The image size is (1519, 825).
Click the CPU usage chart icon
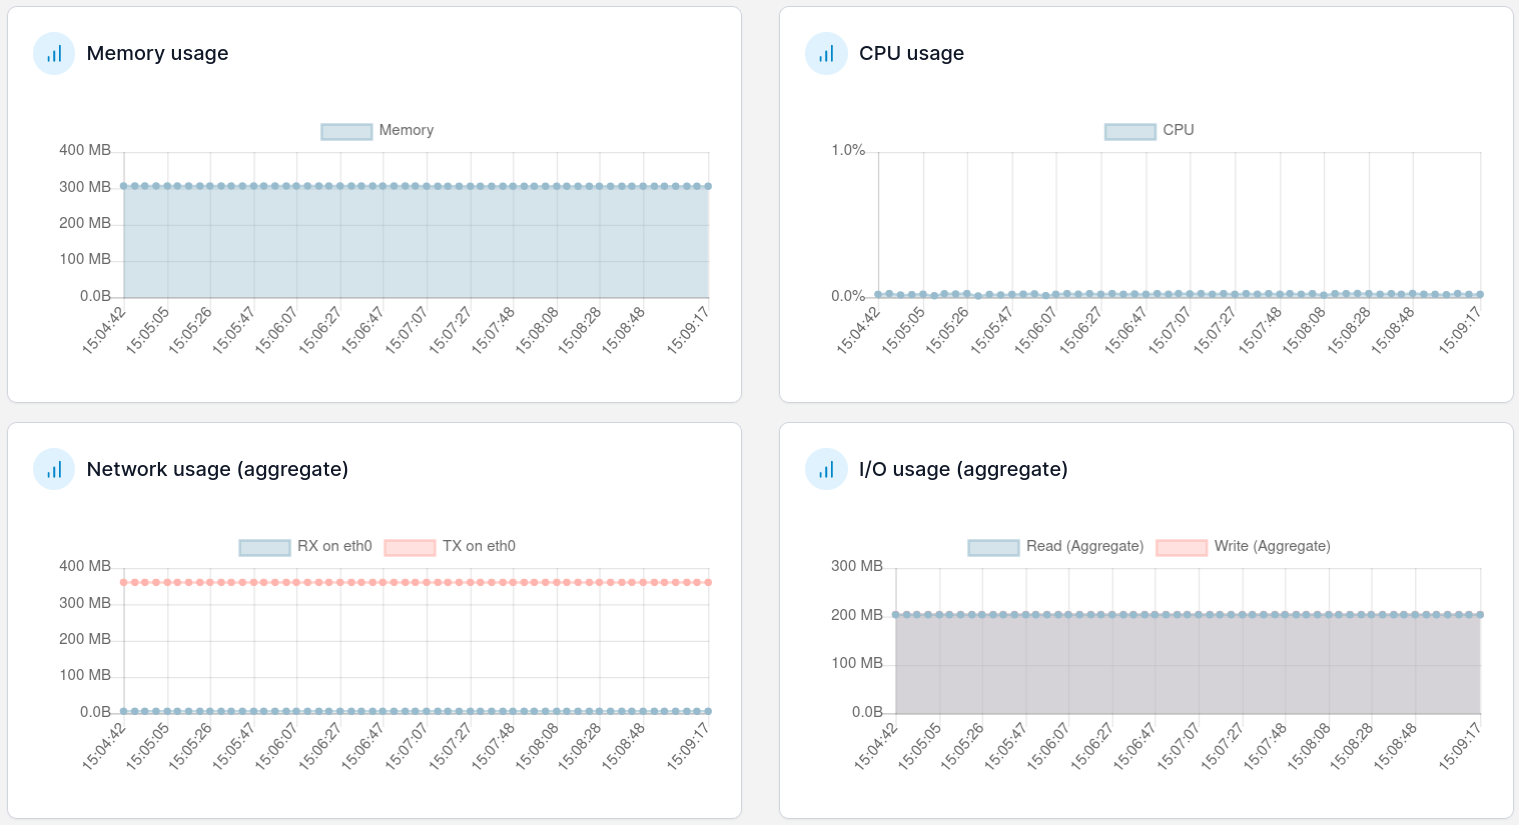coord(823,53)
